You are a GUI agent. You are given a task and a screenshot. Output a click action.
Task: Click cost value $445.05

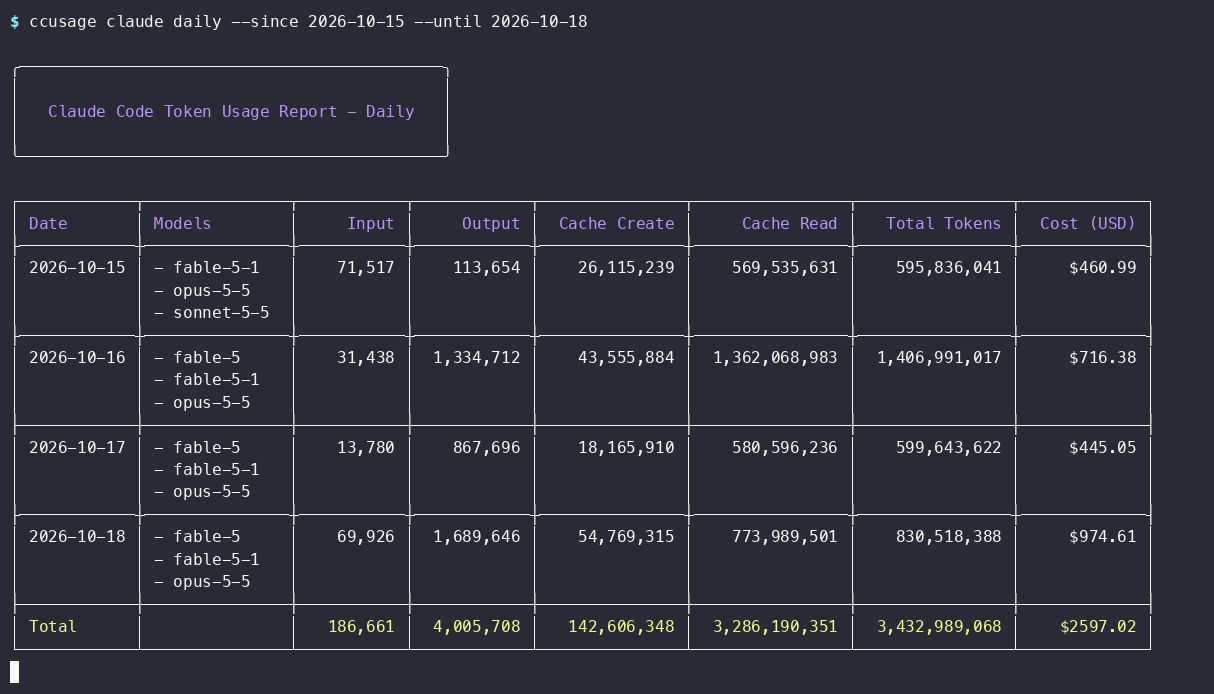(x=1103, y=447)
